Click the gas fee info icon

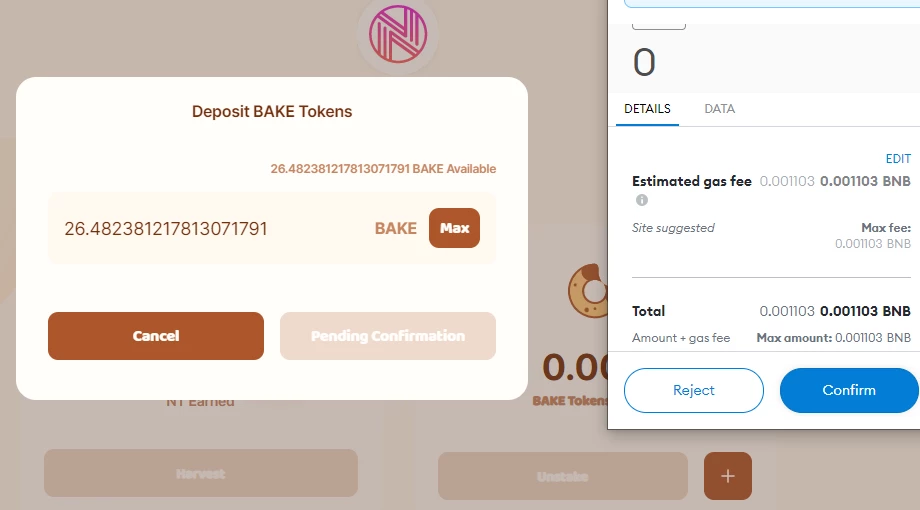point(642,200)
